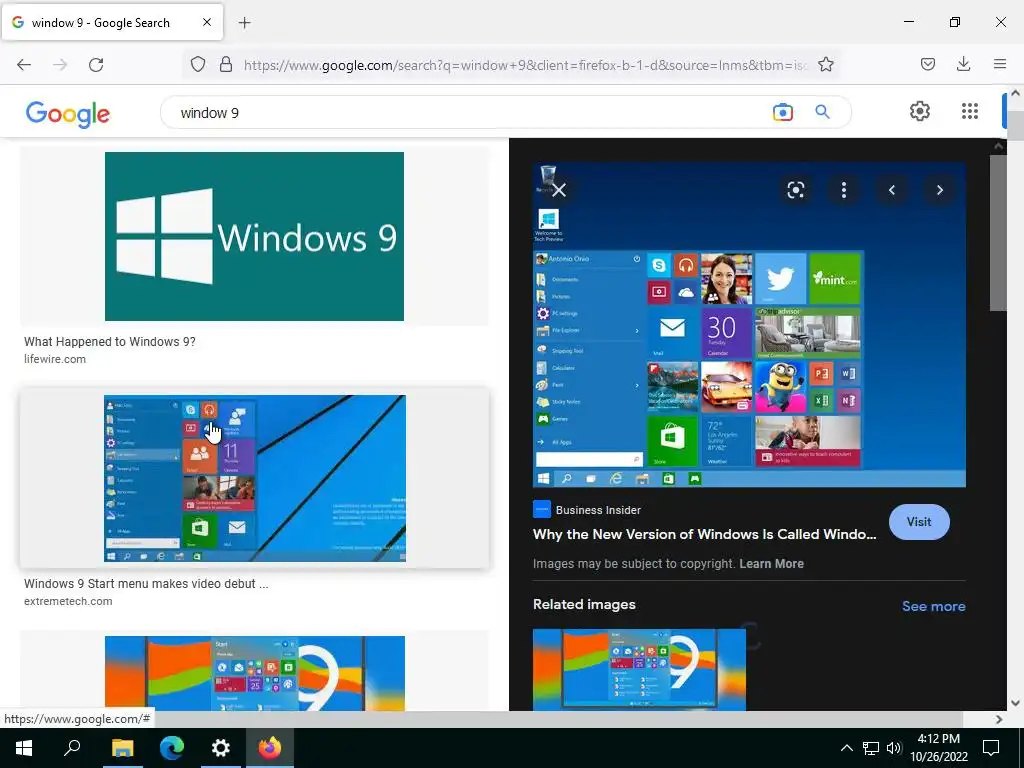Screen dimensions: 1024x768
Task: Open Google quick settings gear
Action: 920,111
